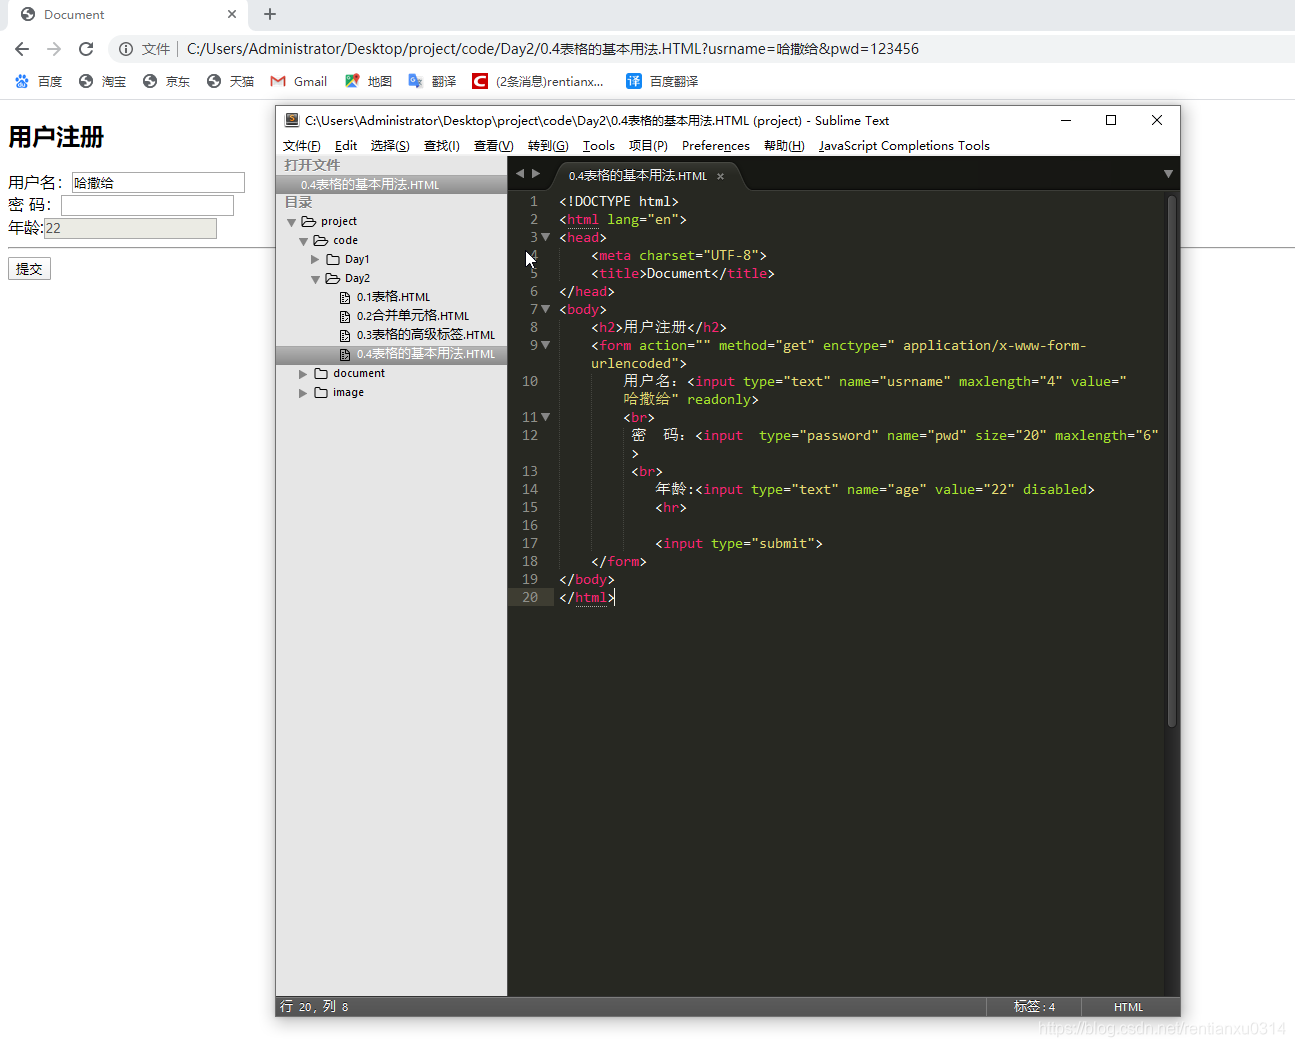The height and width of the screenshot is (1047, 1295).
Task: Click the site info icon in address bar
Action: 126,49
